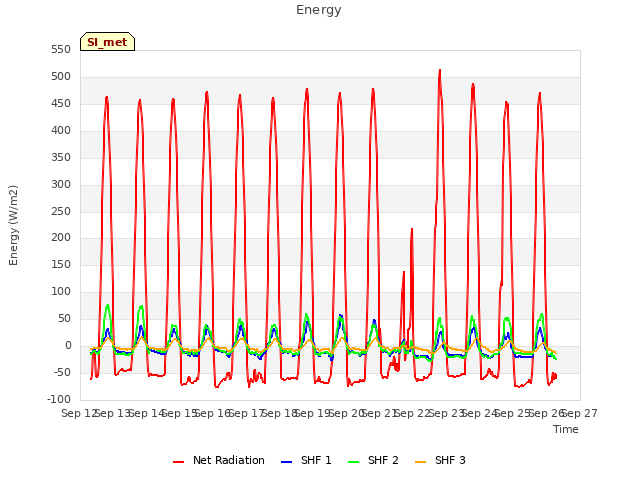Screen dimensions: 640x480
Task: Click the 550 y-axis tick label
Action: click(61, 50)
